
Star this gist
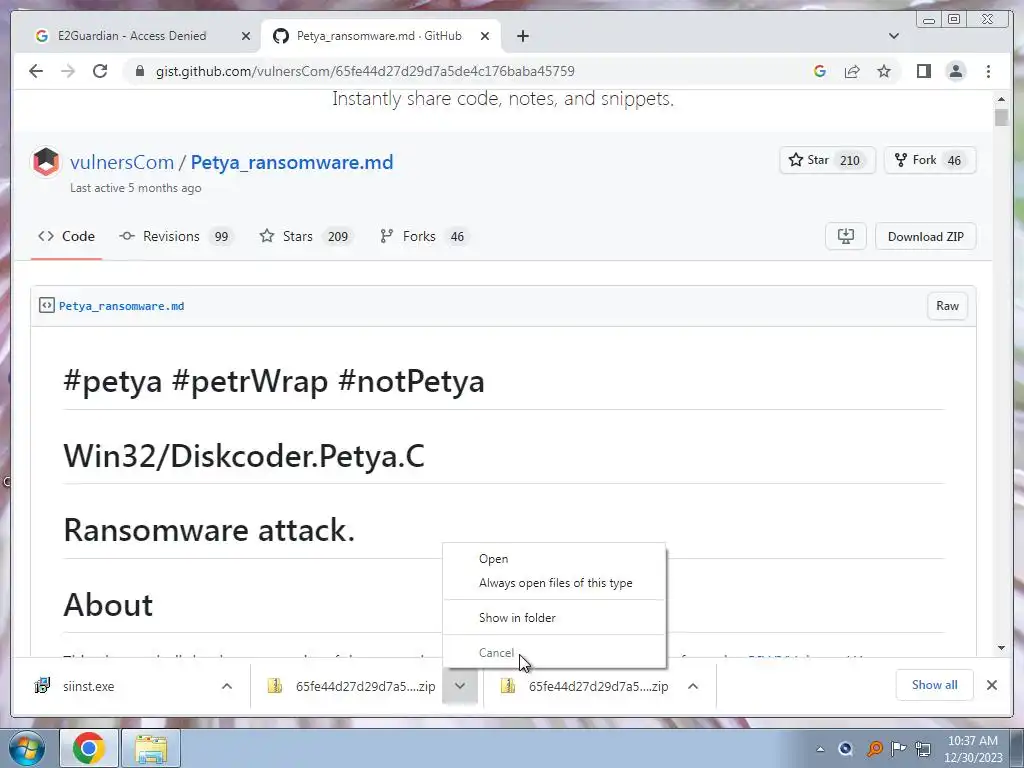click(827, 160)
